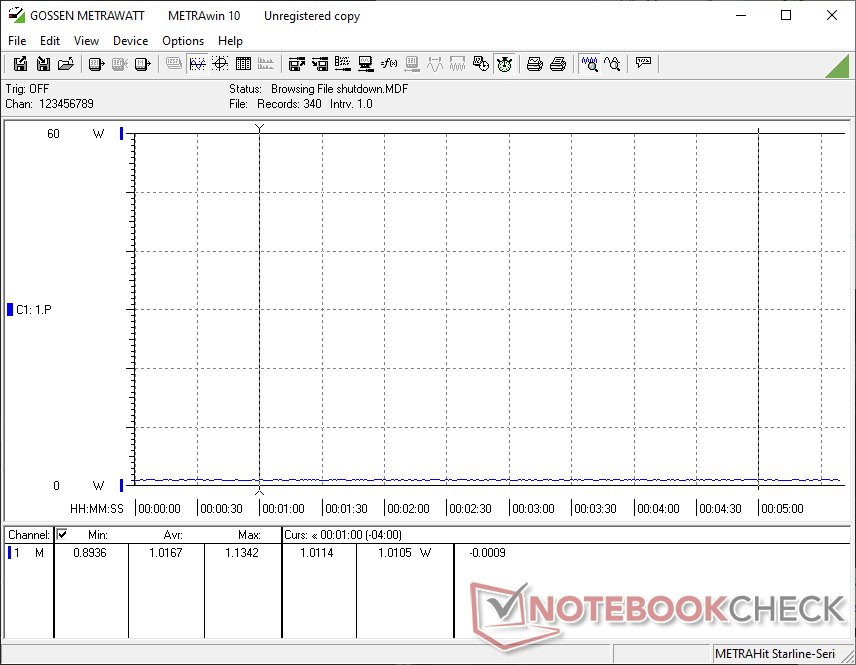856x665 pixels.
Task: Click the first printer icon
Action: click(x=535, y=64)
